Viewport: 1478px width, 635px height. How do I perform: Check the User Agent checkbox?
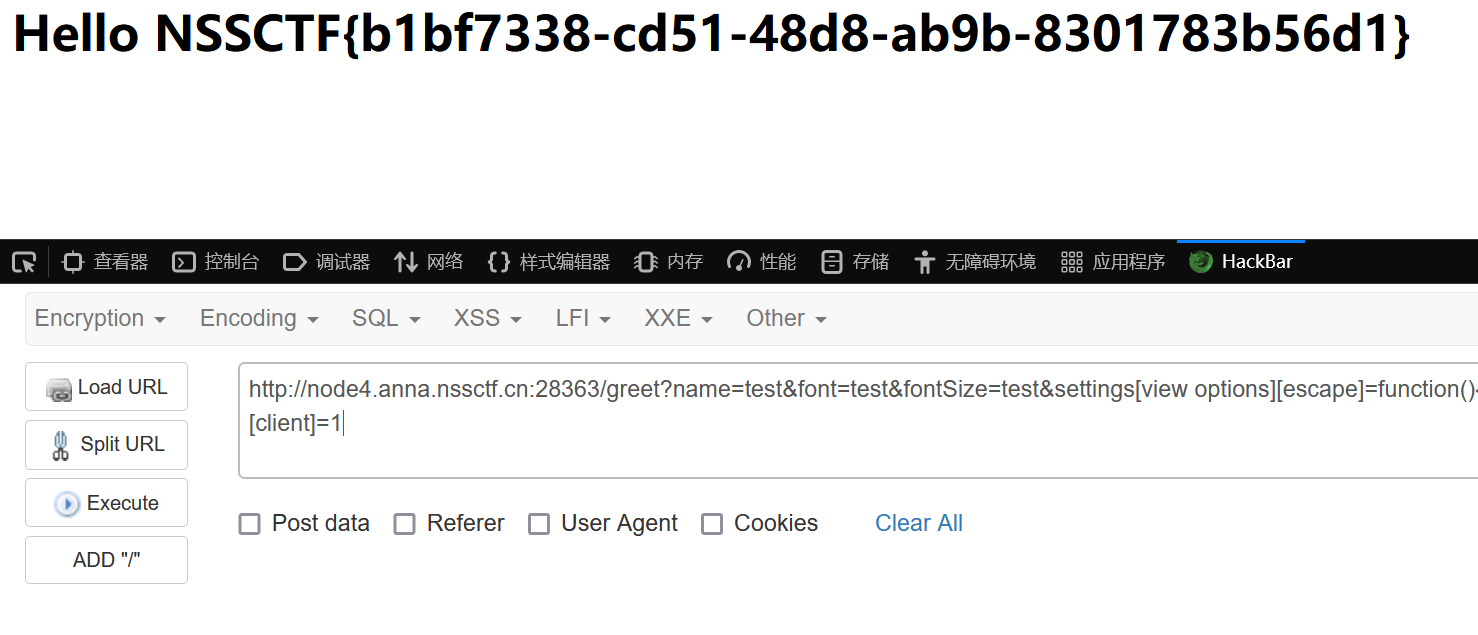coord(539,524)
